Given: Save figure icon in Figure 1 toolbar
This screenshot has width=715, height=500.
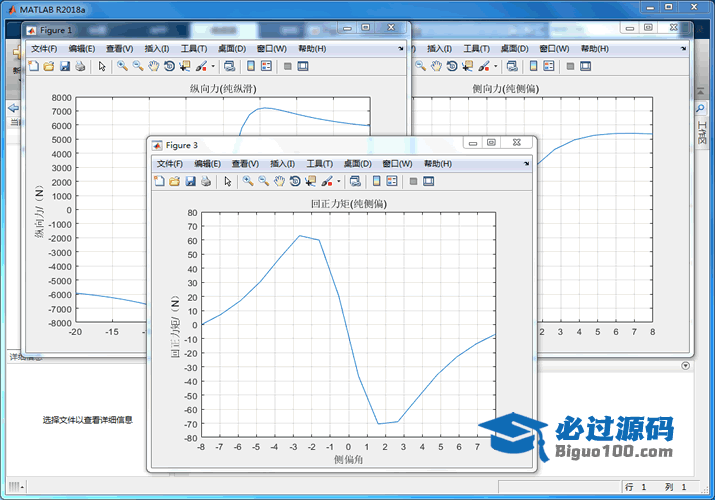Looking at the screenshot, I should click(65, 66).
